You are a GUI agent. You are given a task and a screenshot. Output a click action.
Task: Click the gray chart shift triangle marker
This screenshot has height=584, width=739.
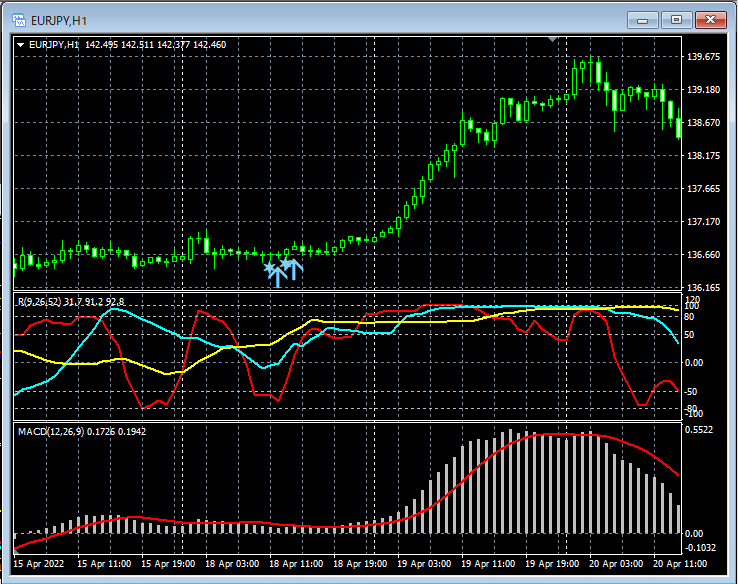tap(552, 39)
